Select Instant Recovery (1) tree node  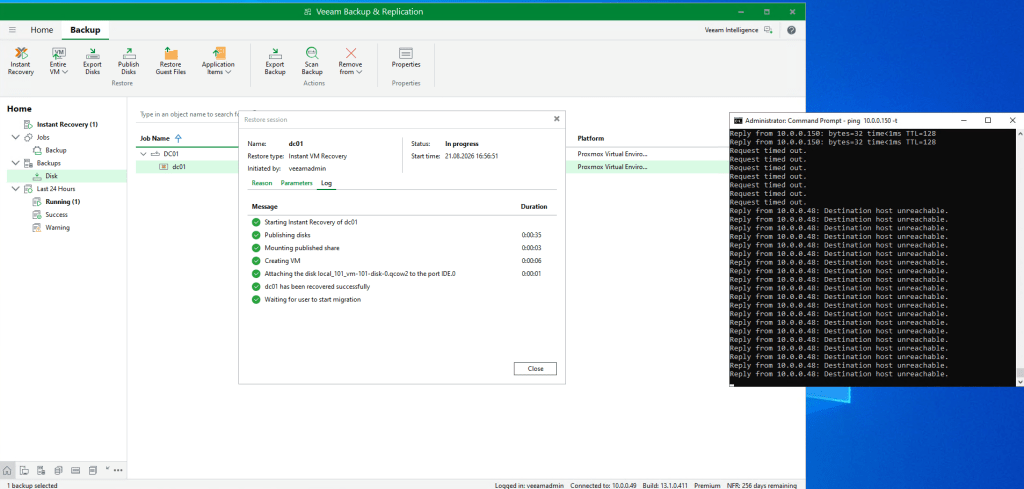point(67,124)
